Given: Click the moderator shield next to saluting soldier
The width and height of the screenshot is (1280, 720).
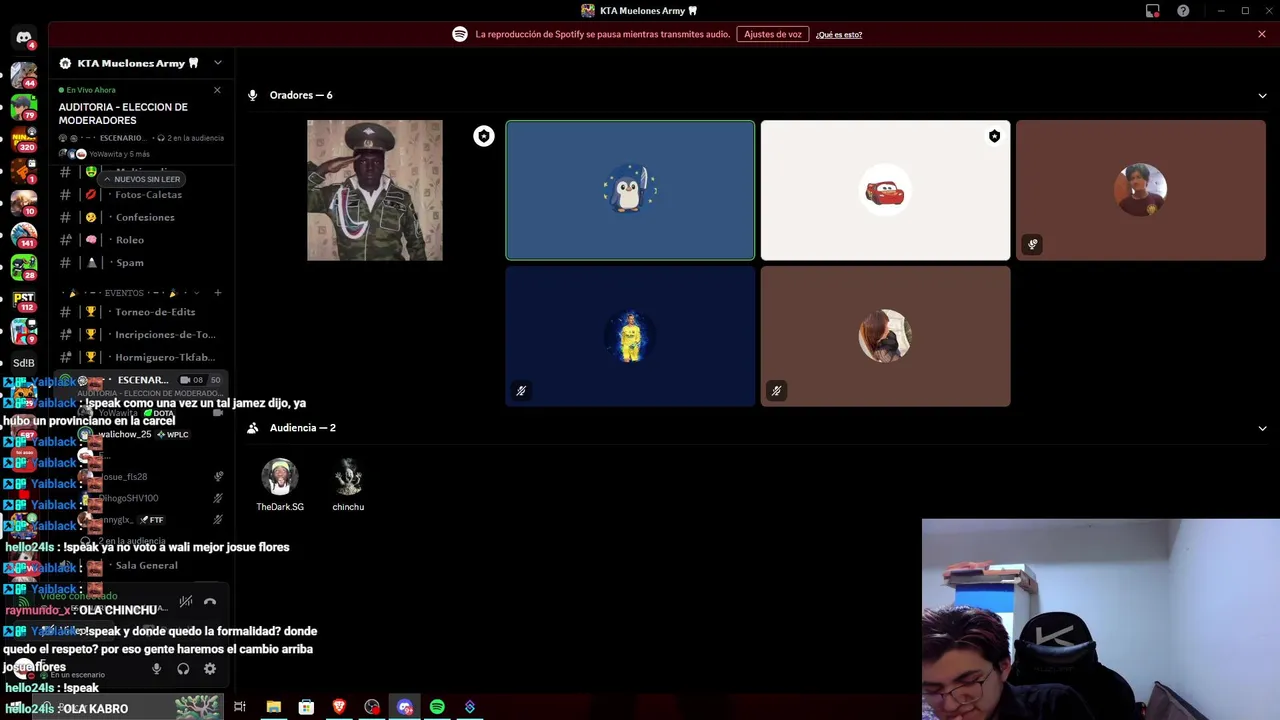Looking at the screenshot, I should pyautogui.click(x=484, y=136).
